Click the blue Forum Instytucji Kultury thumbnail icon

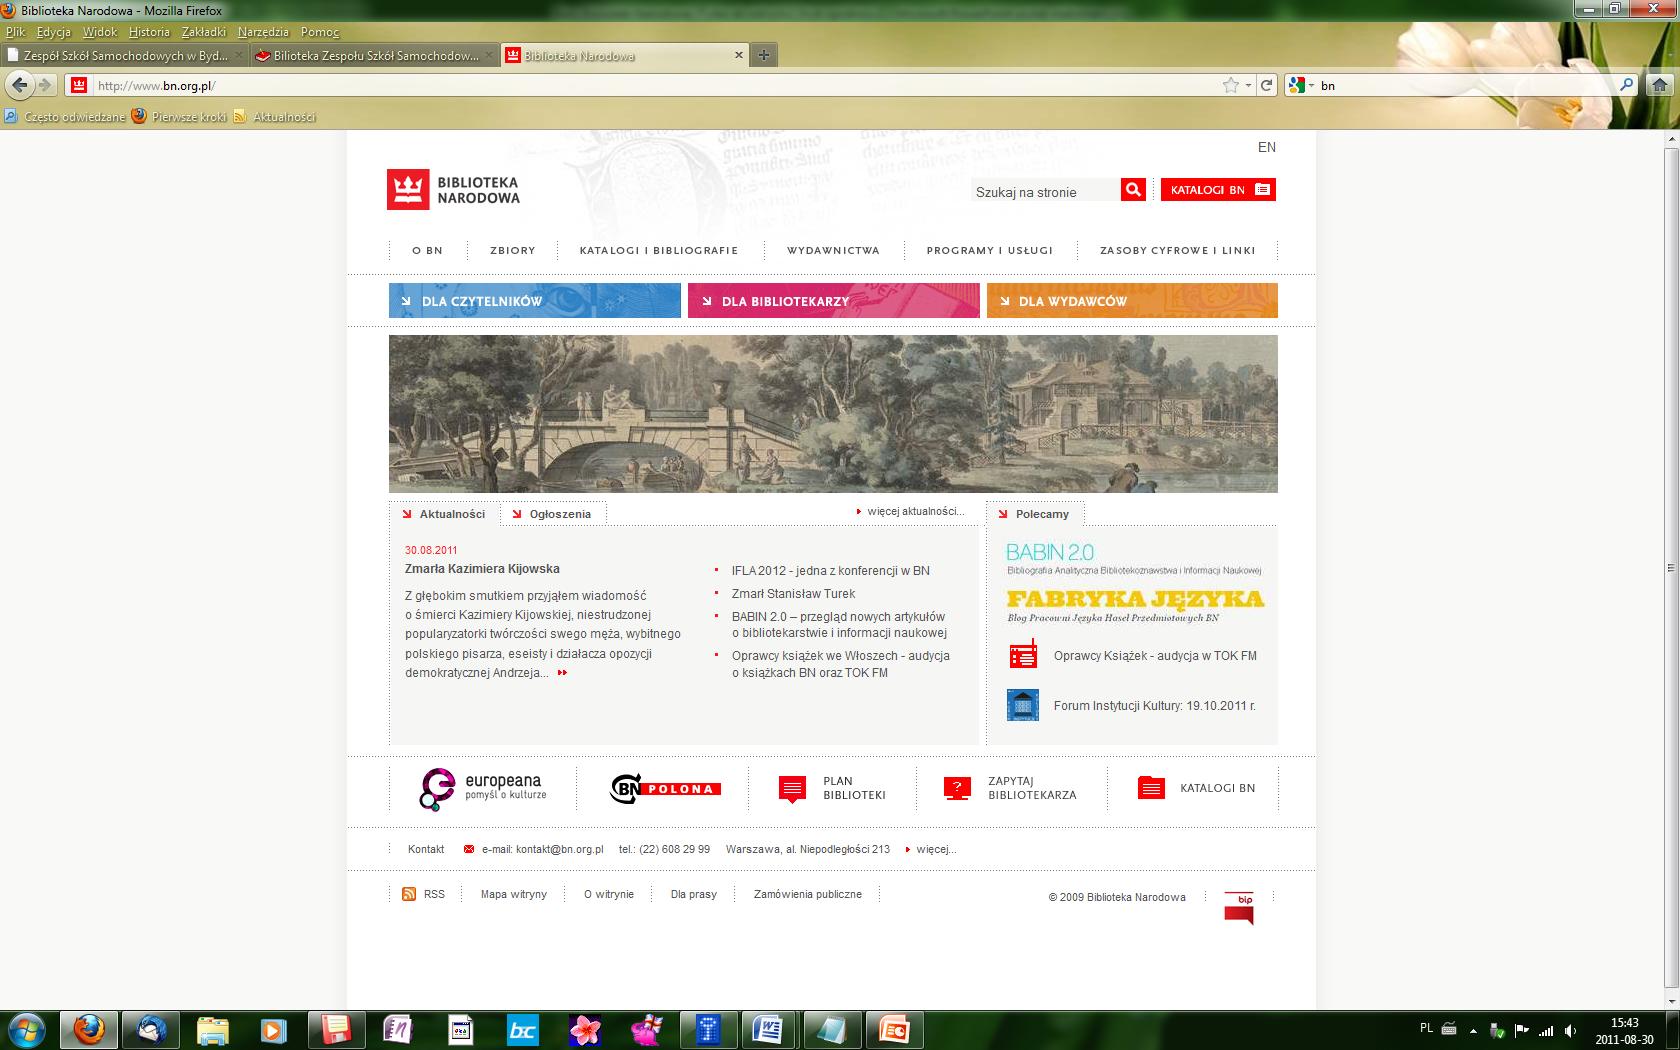click(x=1023, y=705)
